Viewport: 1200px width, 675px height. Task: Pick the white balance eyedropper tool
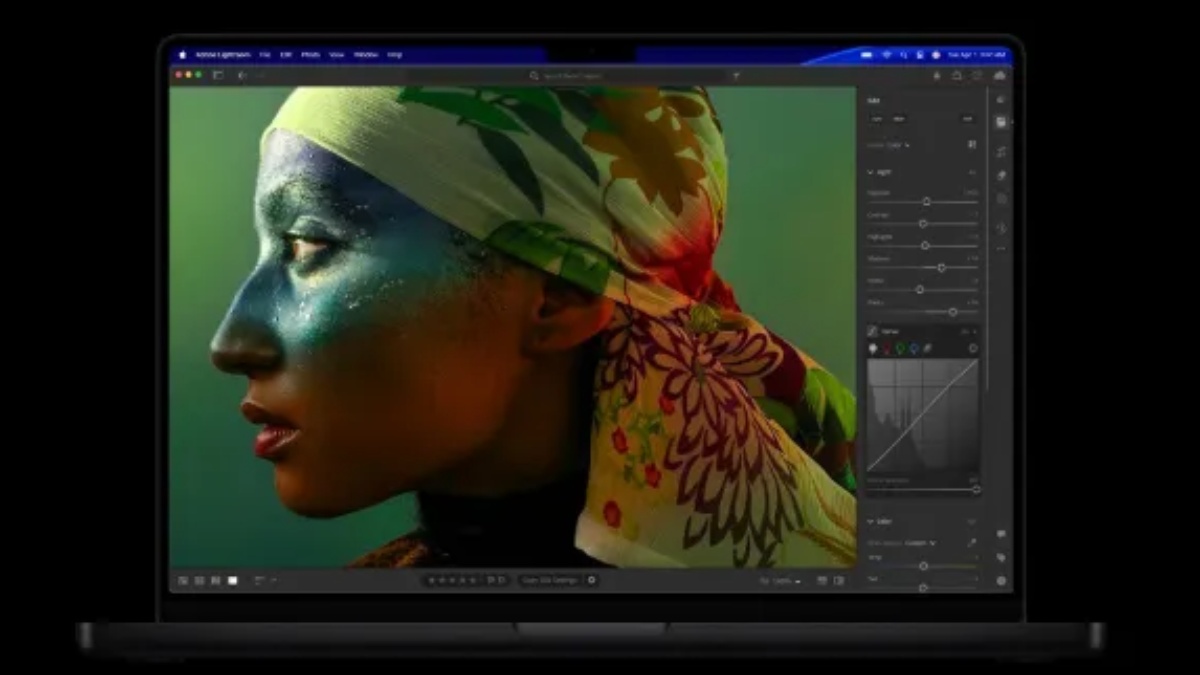click(971, 543)
